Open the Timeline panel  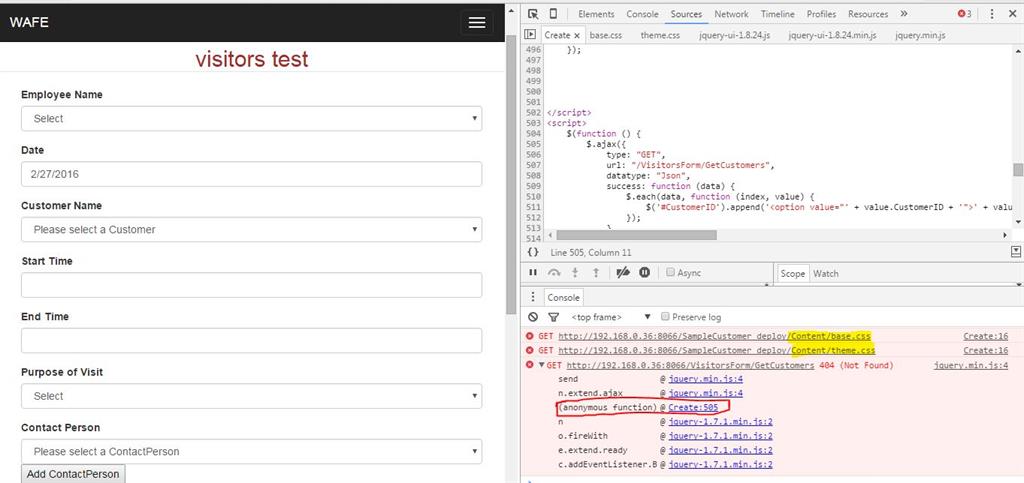pyautogui.click(x=777, y=14)
